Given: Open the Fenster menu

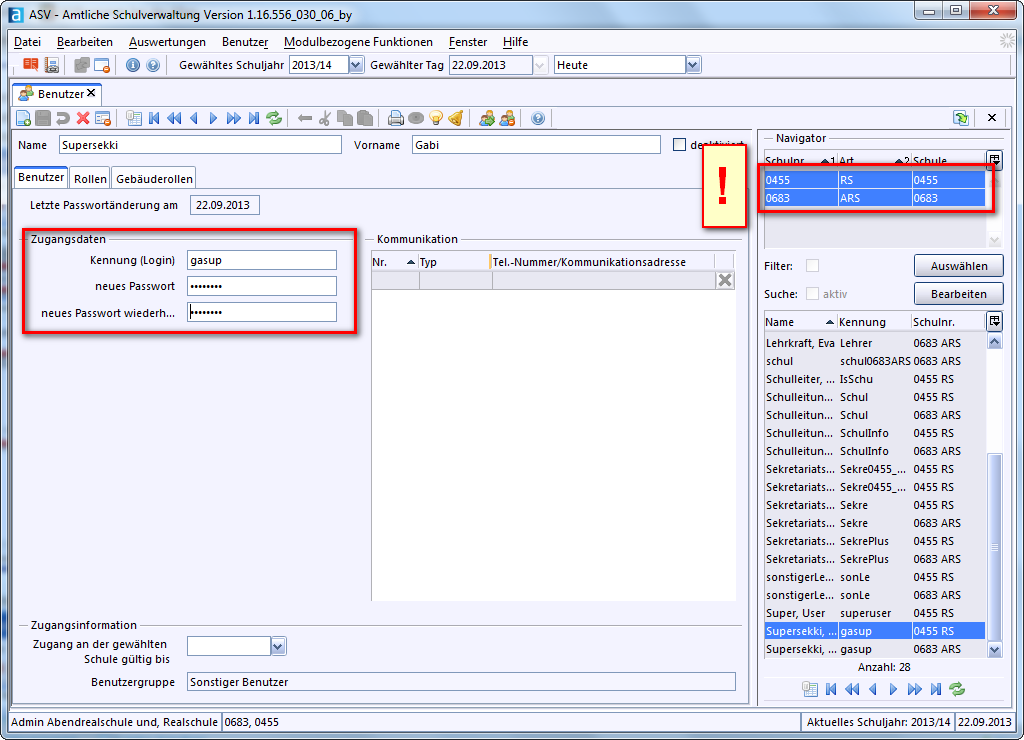Looking at the screenshot, I should pyautogui.click(x=468, y=42).
